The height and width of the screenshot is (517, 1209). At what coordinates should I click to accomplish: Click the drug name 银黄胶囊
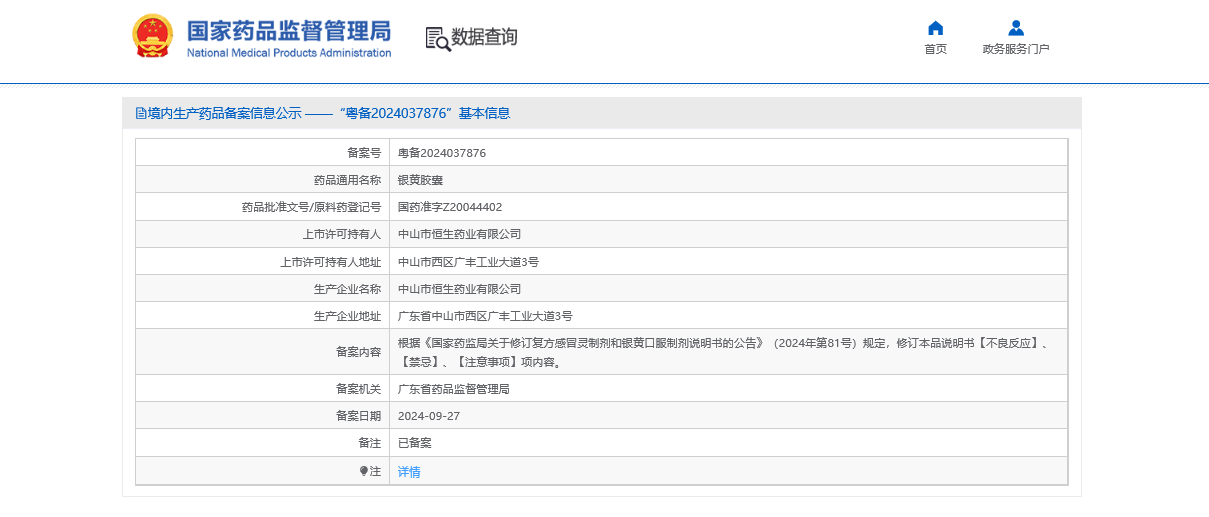420,180
